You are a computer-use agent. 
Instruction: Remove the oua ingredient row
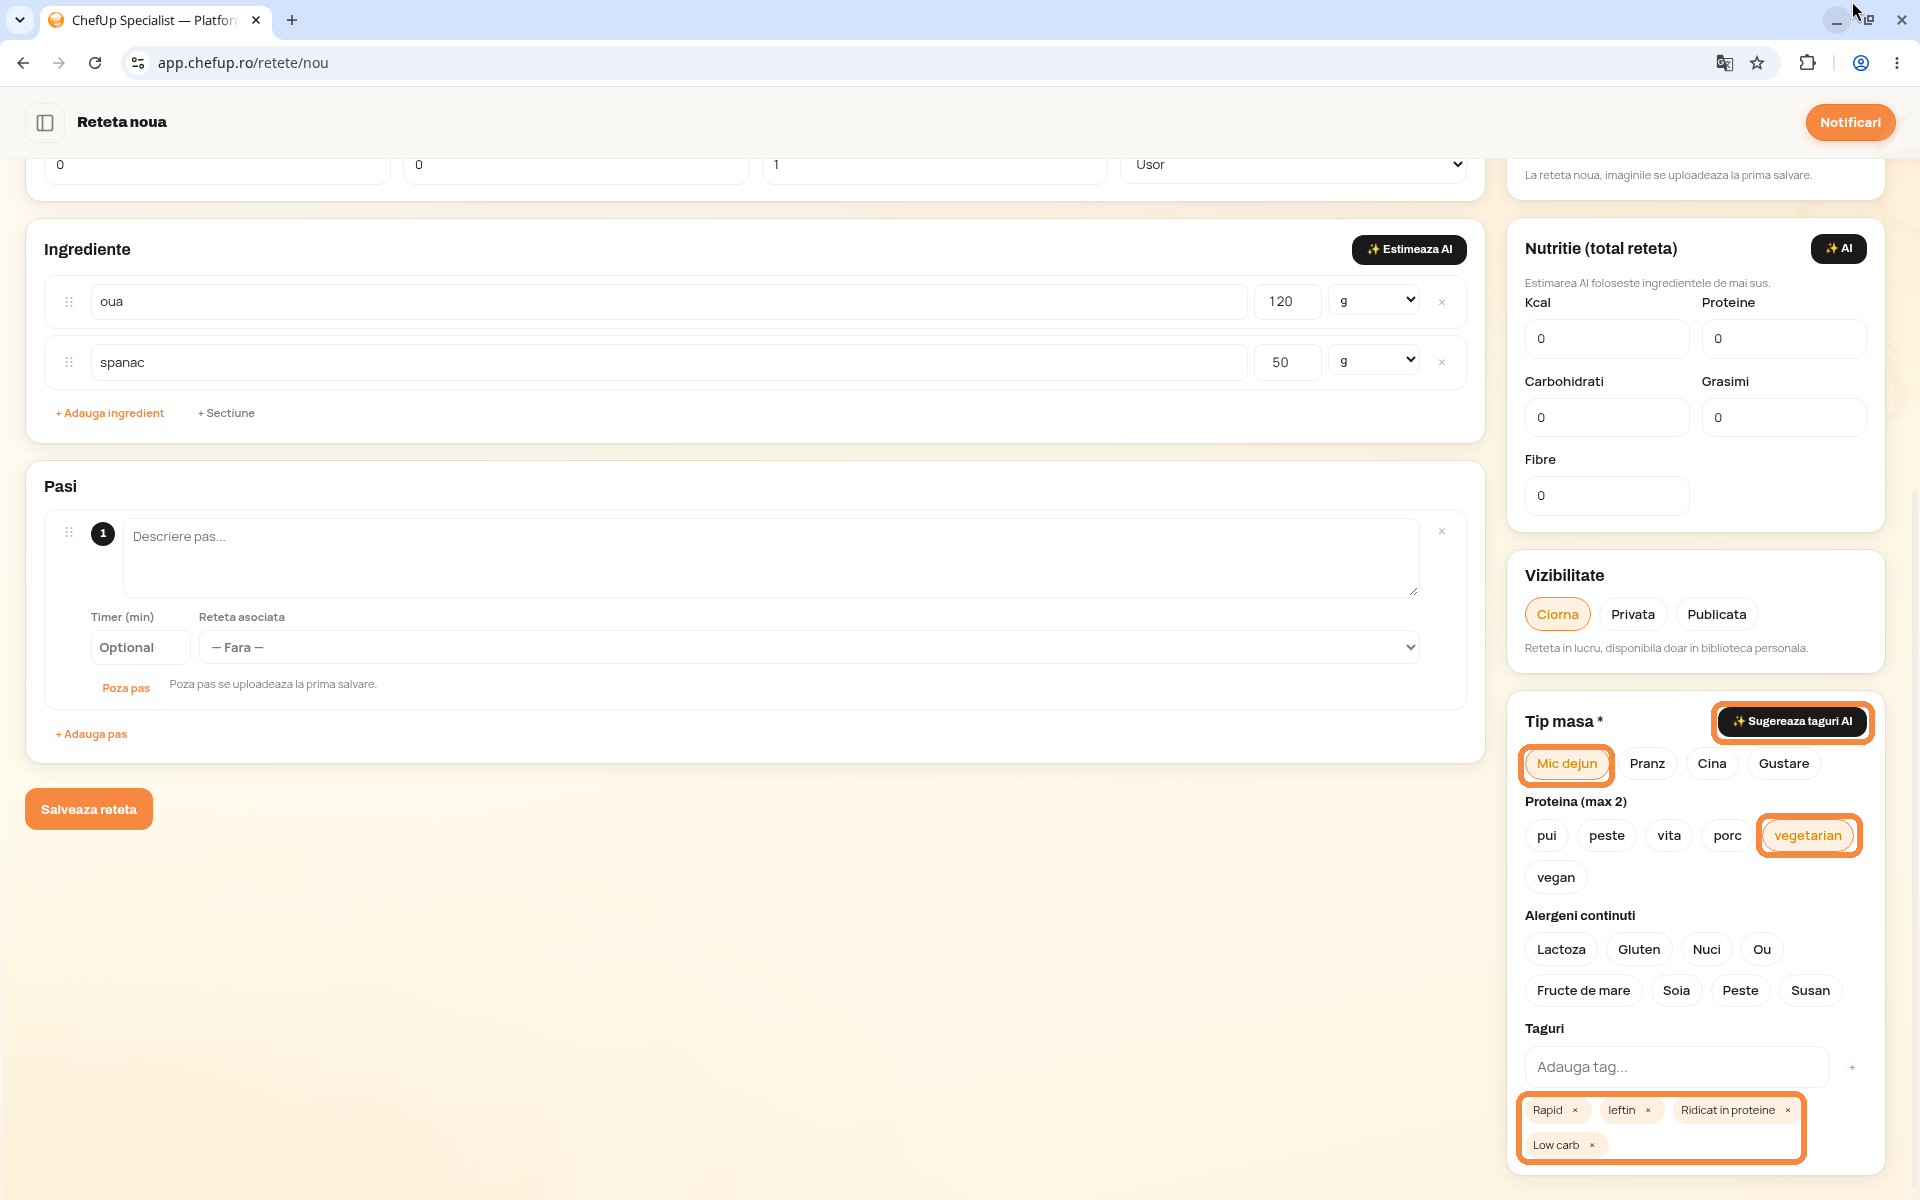point(1442,302)
